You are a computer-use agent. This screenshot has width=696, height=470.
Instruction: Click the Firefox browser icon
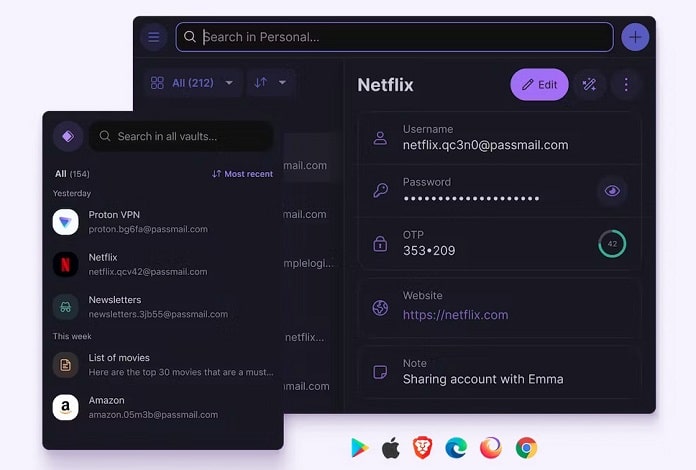pos(490,447)
